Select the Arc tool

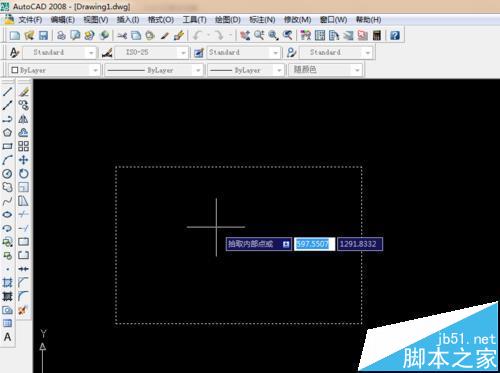click(7, 160)
